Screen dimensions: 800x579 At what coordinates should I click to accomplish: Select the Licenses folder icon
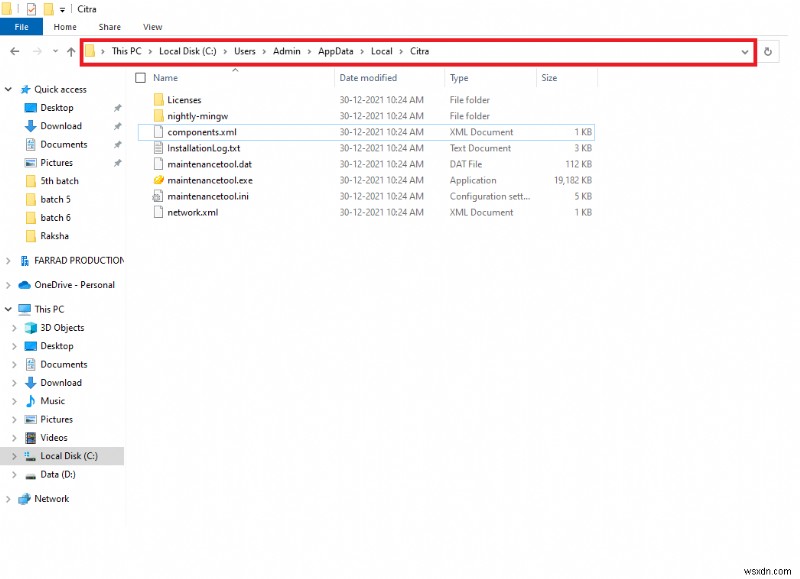159,99
